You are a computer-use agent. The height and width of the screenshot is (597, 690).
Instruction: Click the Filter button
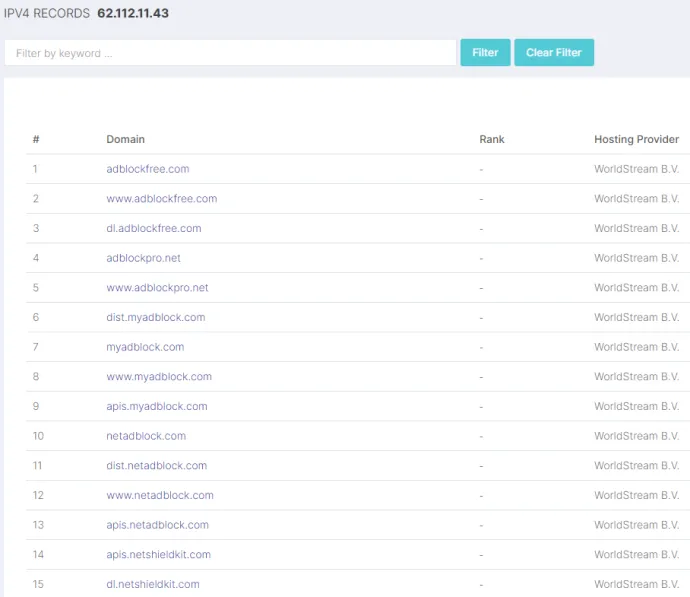tap(485, 53)
